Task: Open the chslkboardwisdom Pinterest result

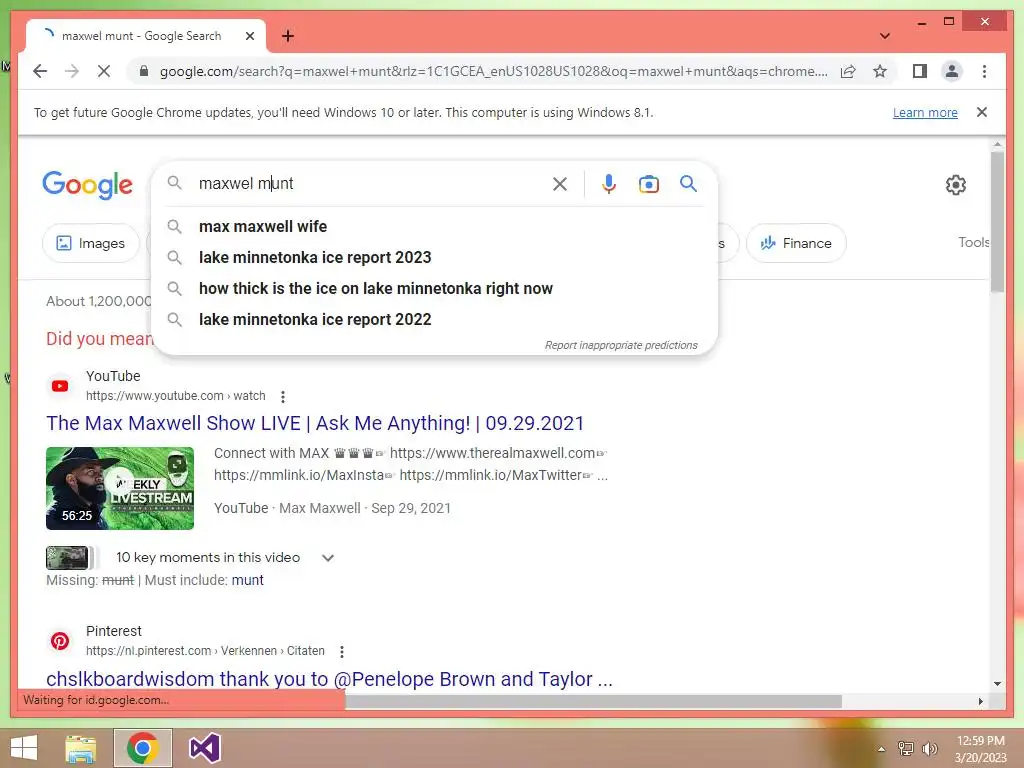Action: (329, 679)
